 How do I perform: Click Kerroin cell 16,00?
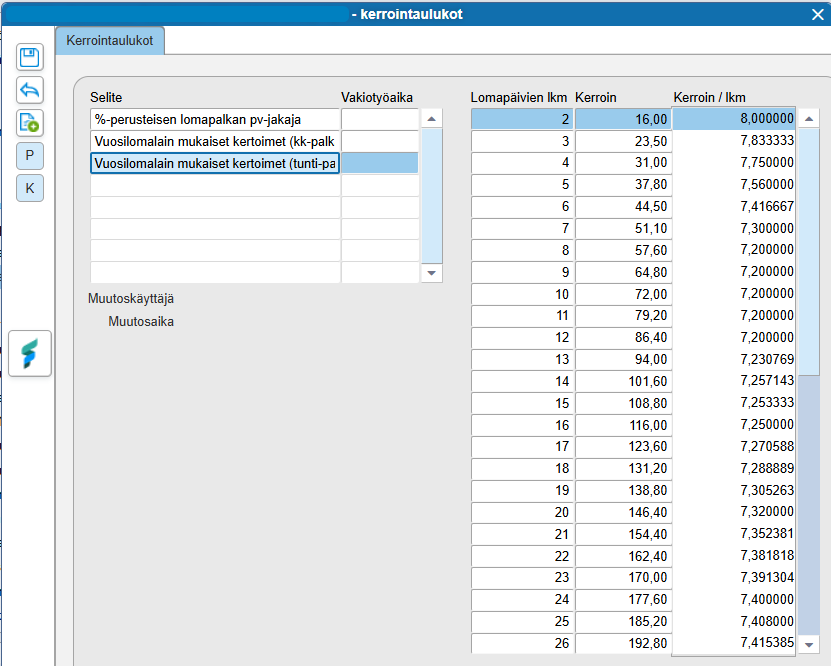click(623, 119)
